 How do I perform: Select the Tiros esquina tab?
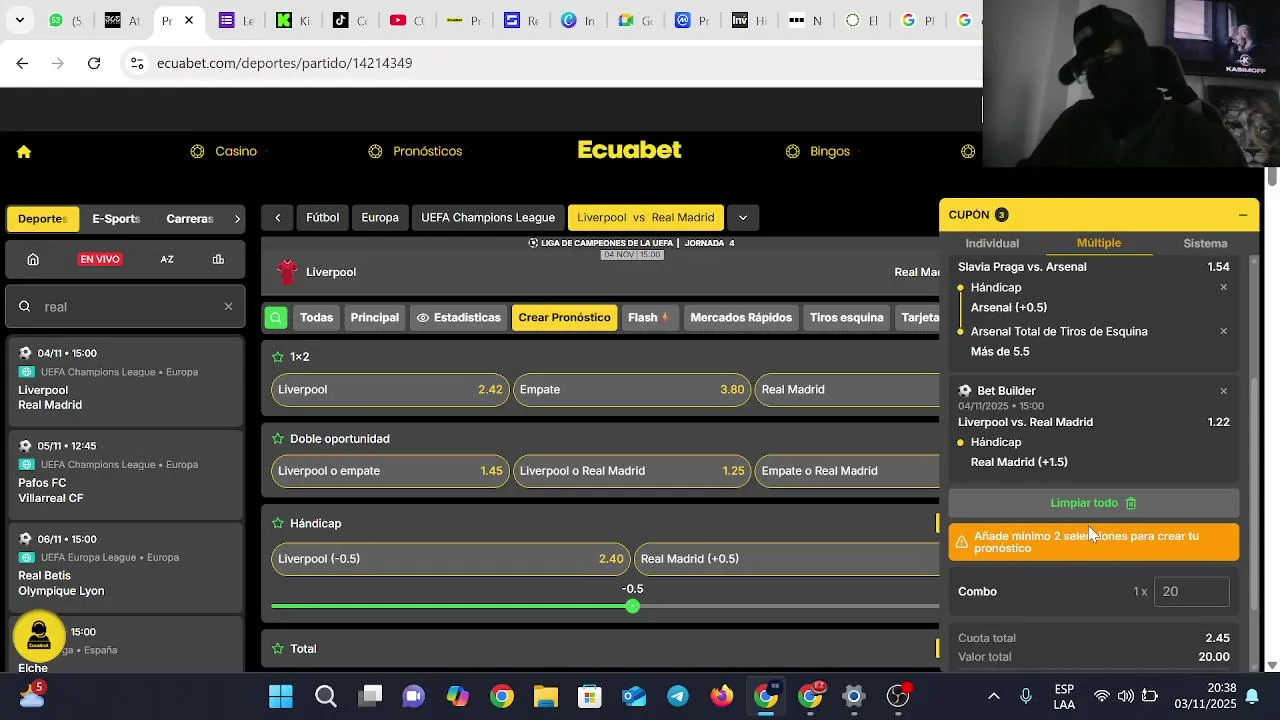point(847,318)
